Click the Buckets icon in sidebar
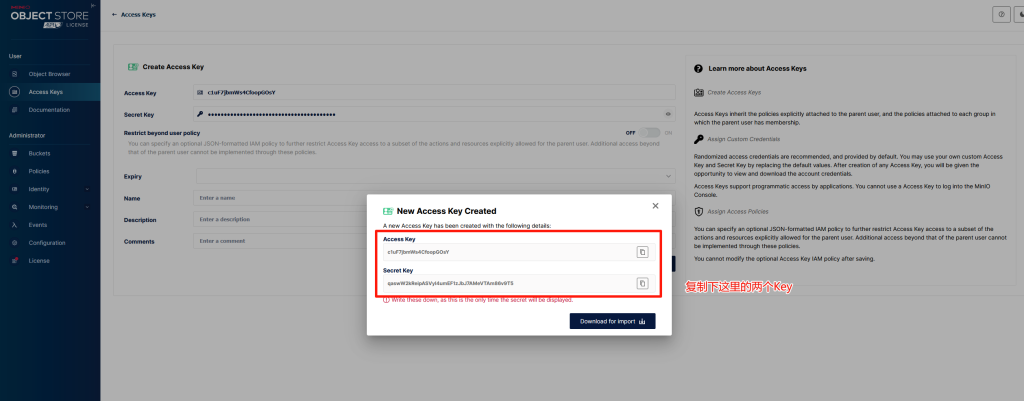The width and height of the screenshot is (1024, 401). (x=15, y=153)
